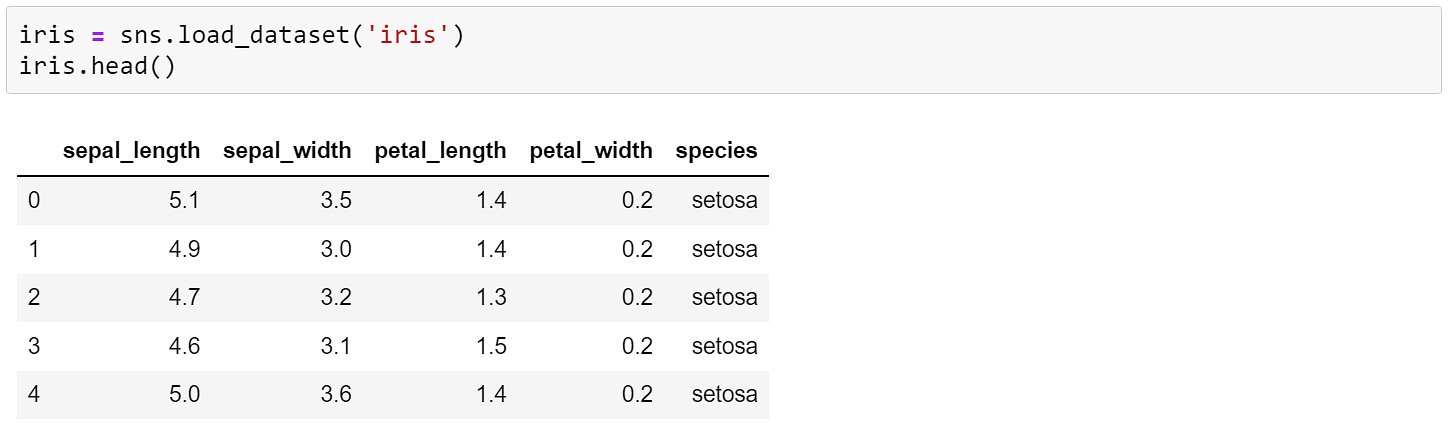Click the sepal_width value 3.0
The width and height of the screenshot is (1449, 423).
(x=336, y=249)
